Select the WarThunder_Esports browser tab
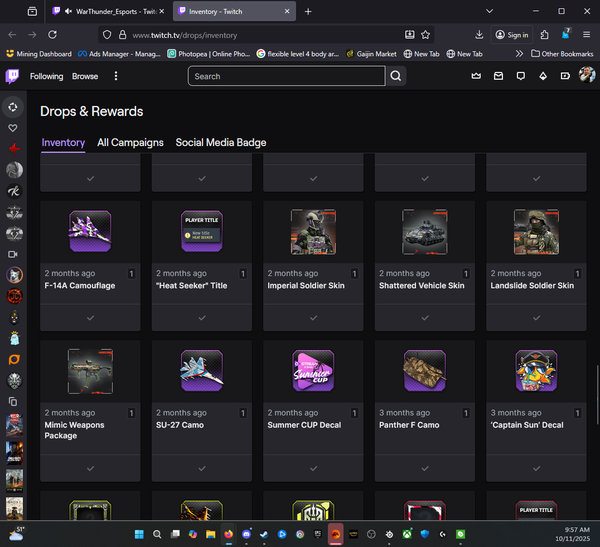 pos(110,11)
